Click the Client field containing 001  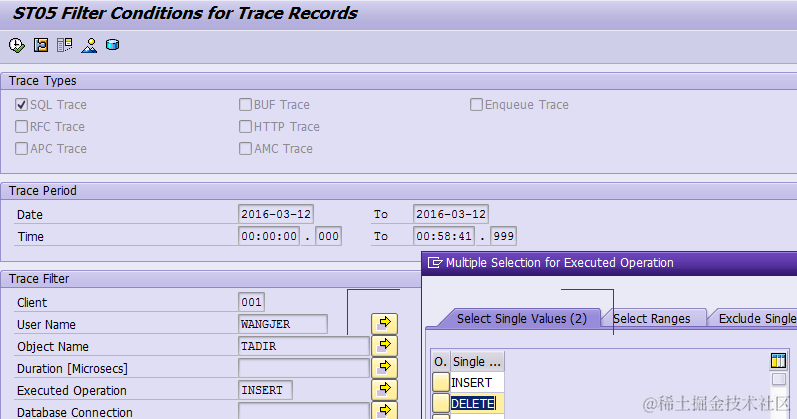(x=251, y=302)
